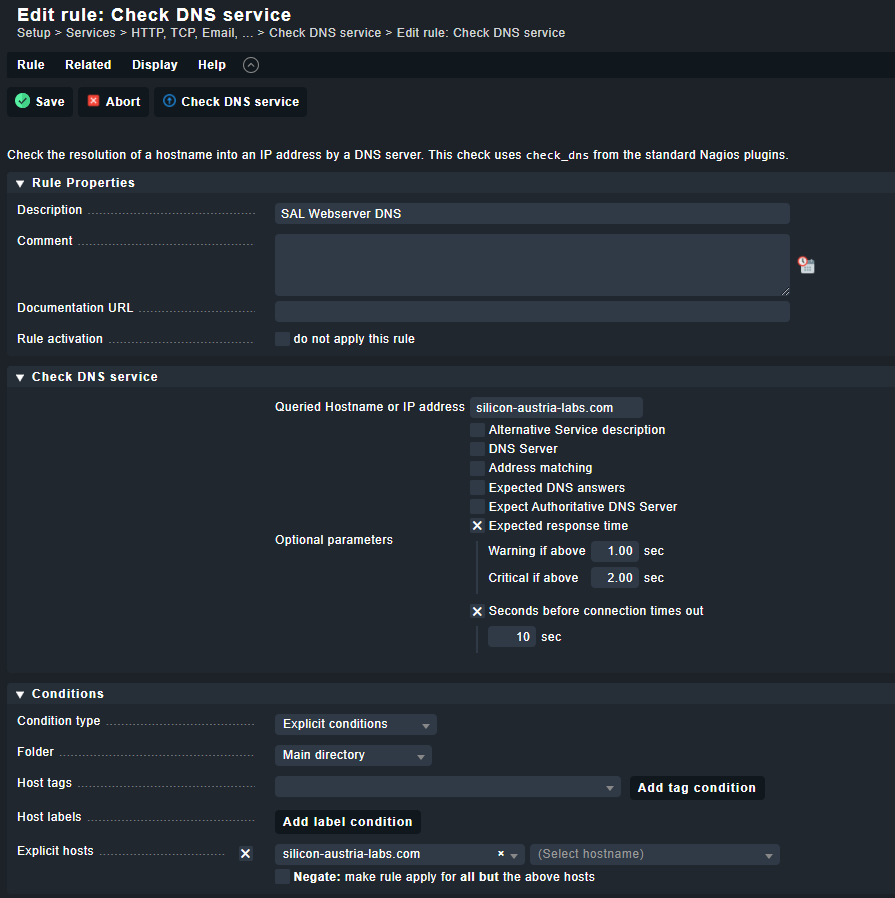
Task: Open the Condition type dropdown
Action: click(x=355, y=724)
